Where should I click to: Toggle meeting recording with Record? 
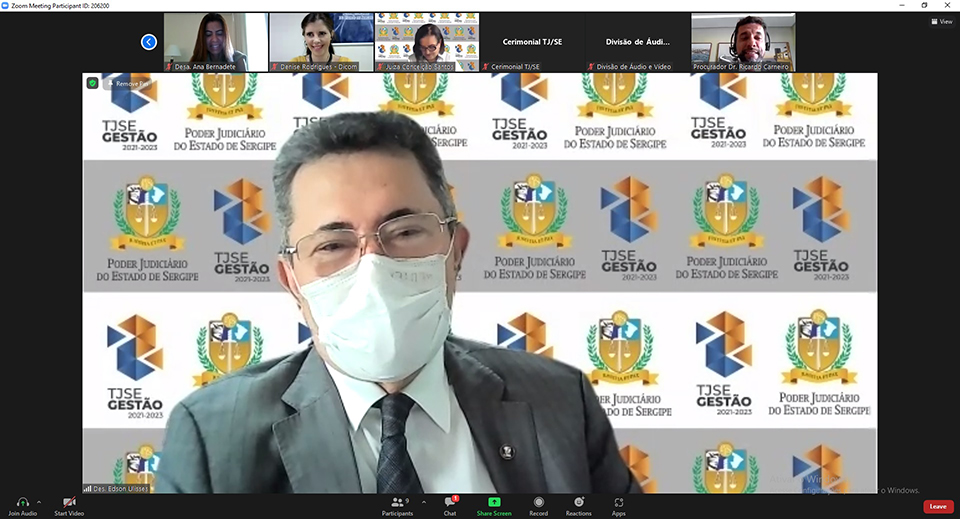click(x=538, y=505)
